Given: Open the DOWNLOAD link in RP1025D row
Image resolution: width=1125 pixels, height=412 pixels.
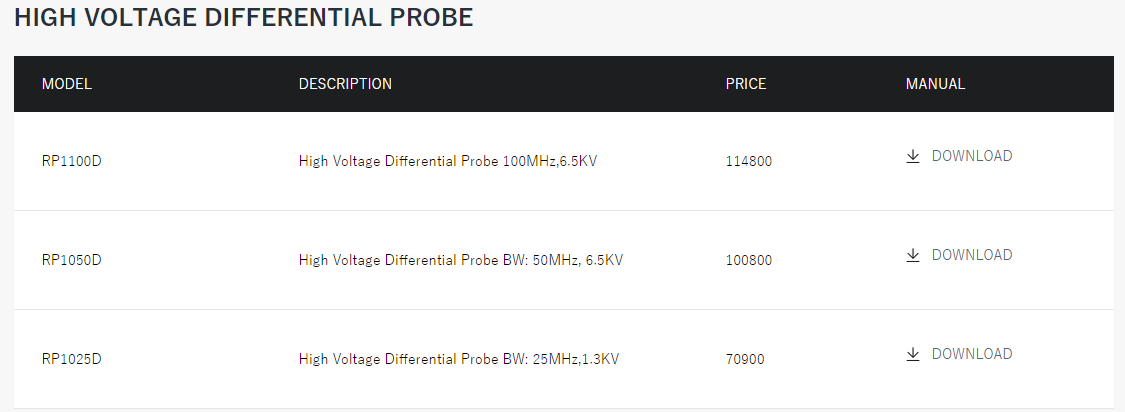Looking at the screenshot, I should [x=971, y=354].
